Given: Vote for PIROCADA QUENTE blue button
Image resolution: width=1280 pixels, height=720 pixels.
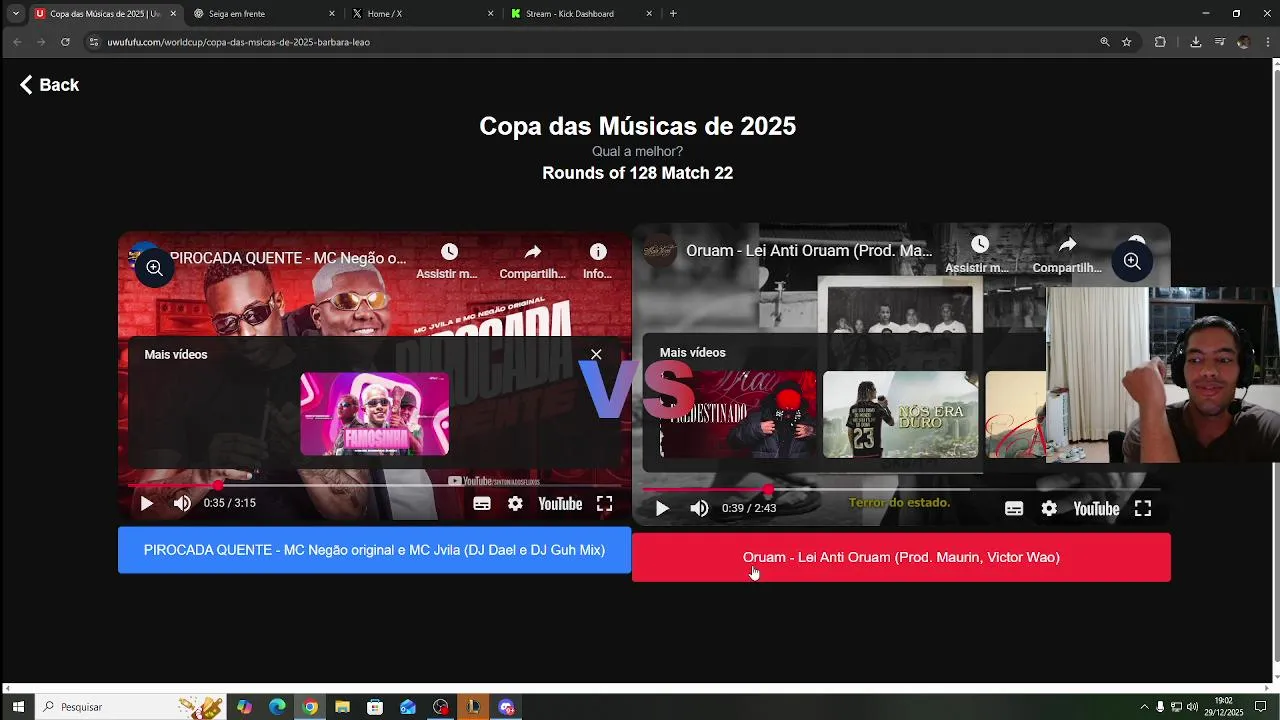Looking at the screenshot, I should (x=374, y=550).
